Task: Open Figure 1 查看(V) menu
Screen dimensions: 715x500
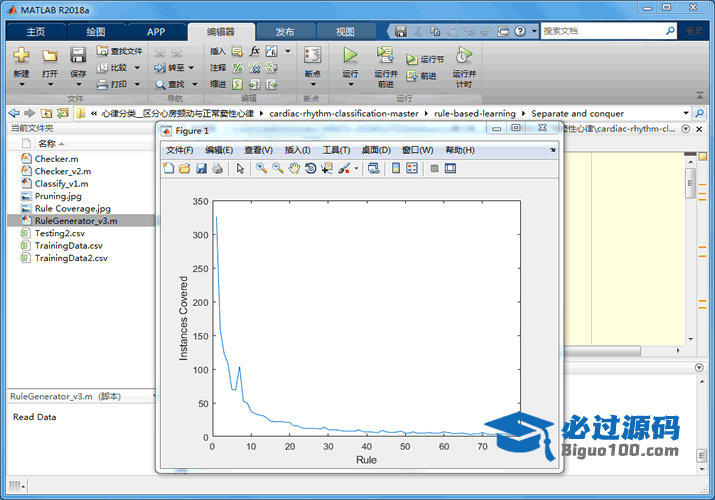Action: [259, 150]
